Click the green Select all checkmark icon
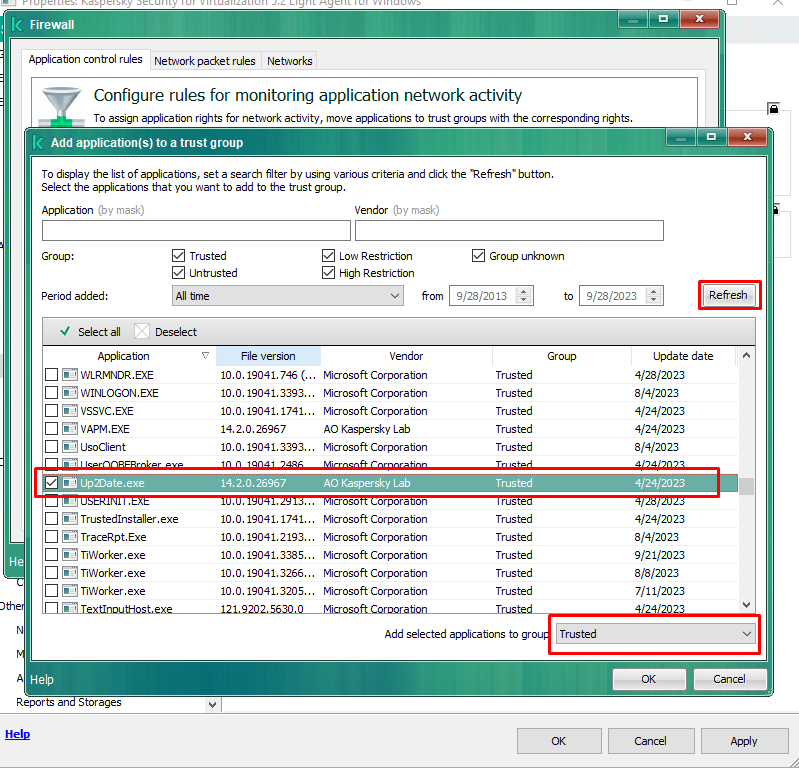Screen dimensions: 799x768 coord(65,331)
